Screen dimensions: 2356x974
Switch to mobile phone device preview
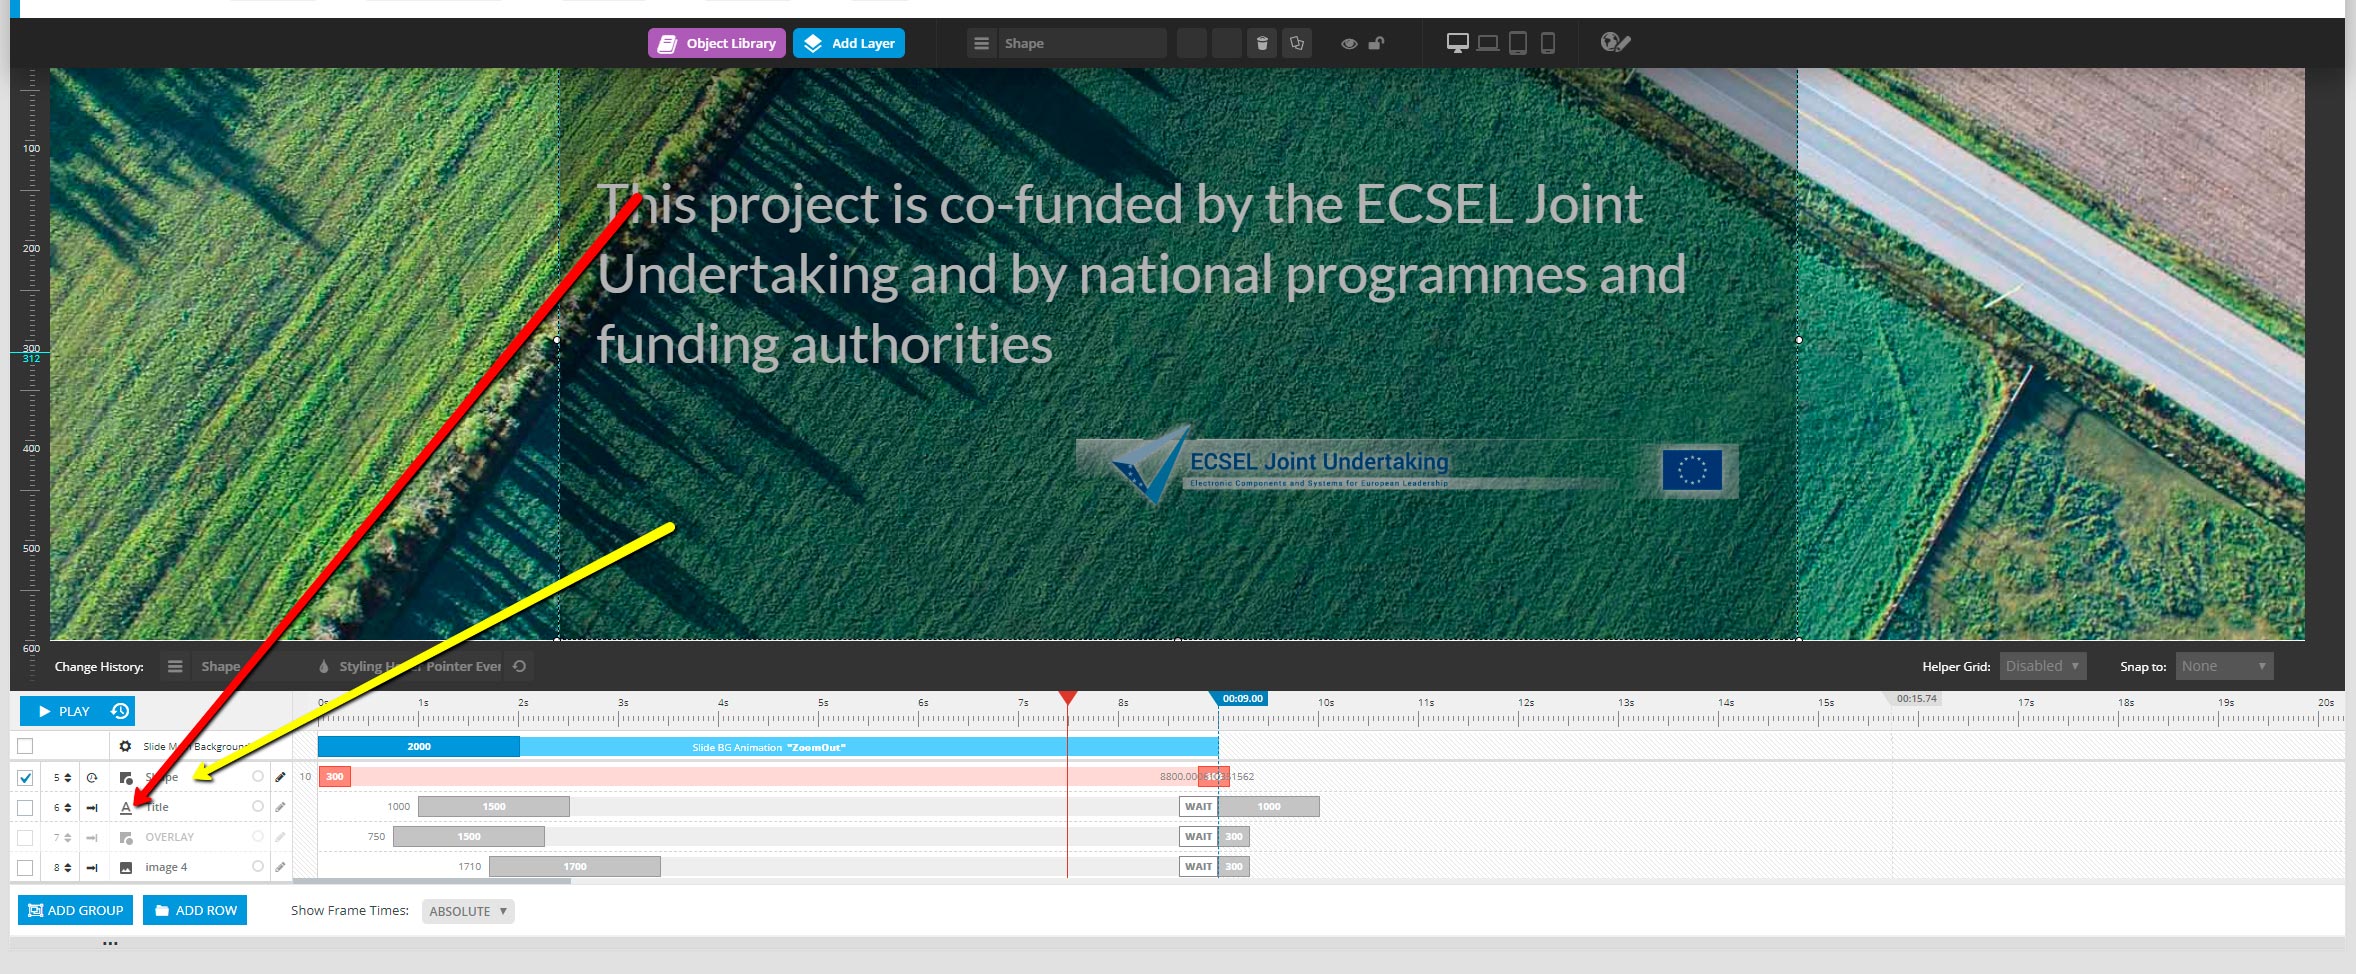coord(1547,43)
